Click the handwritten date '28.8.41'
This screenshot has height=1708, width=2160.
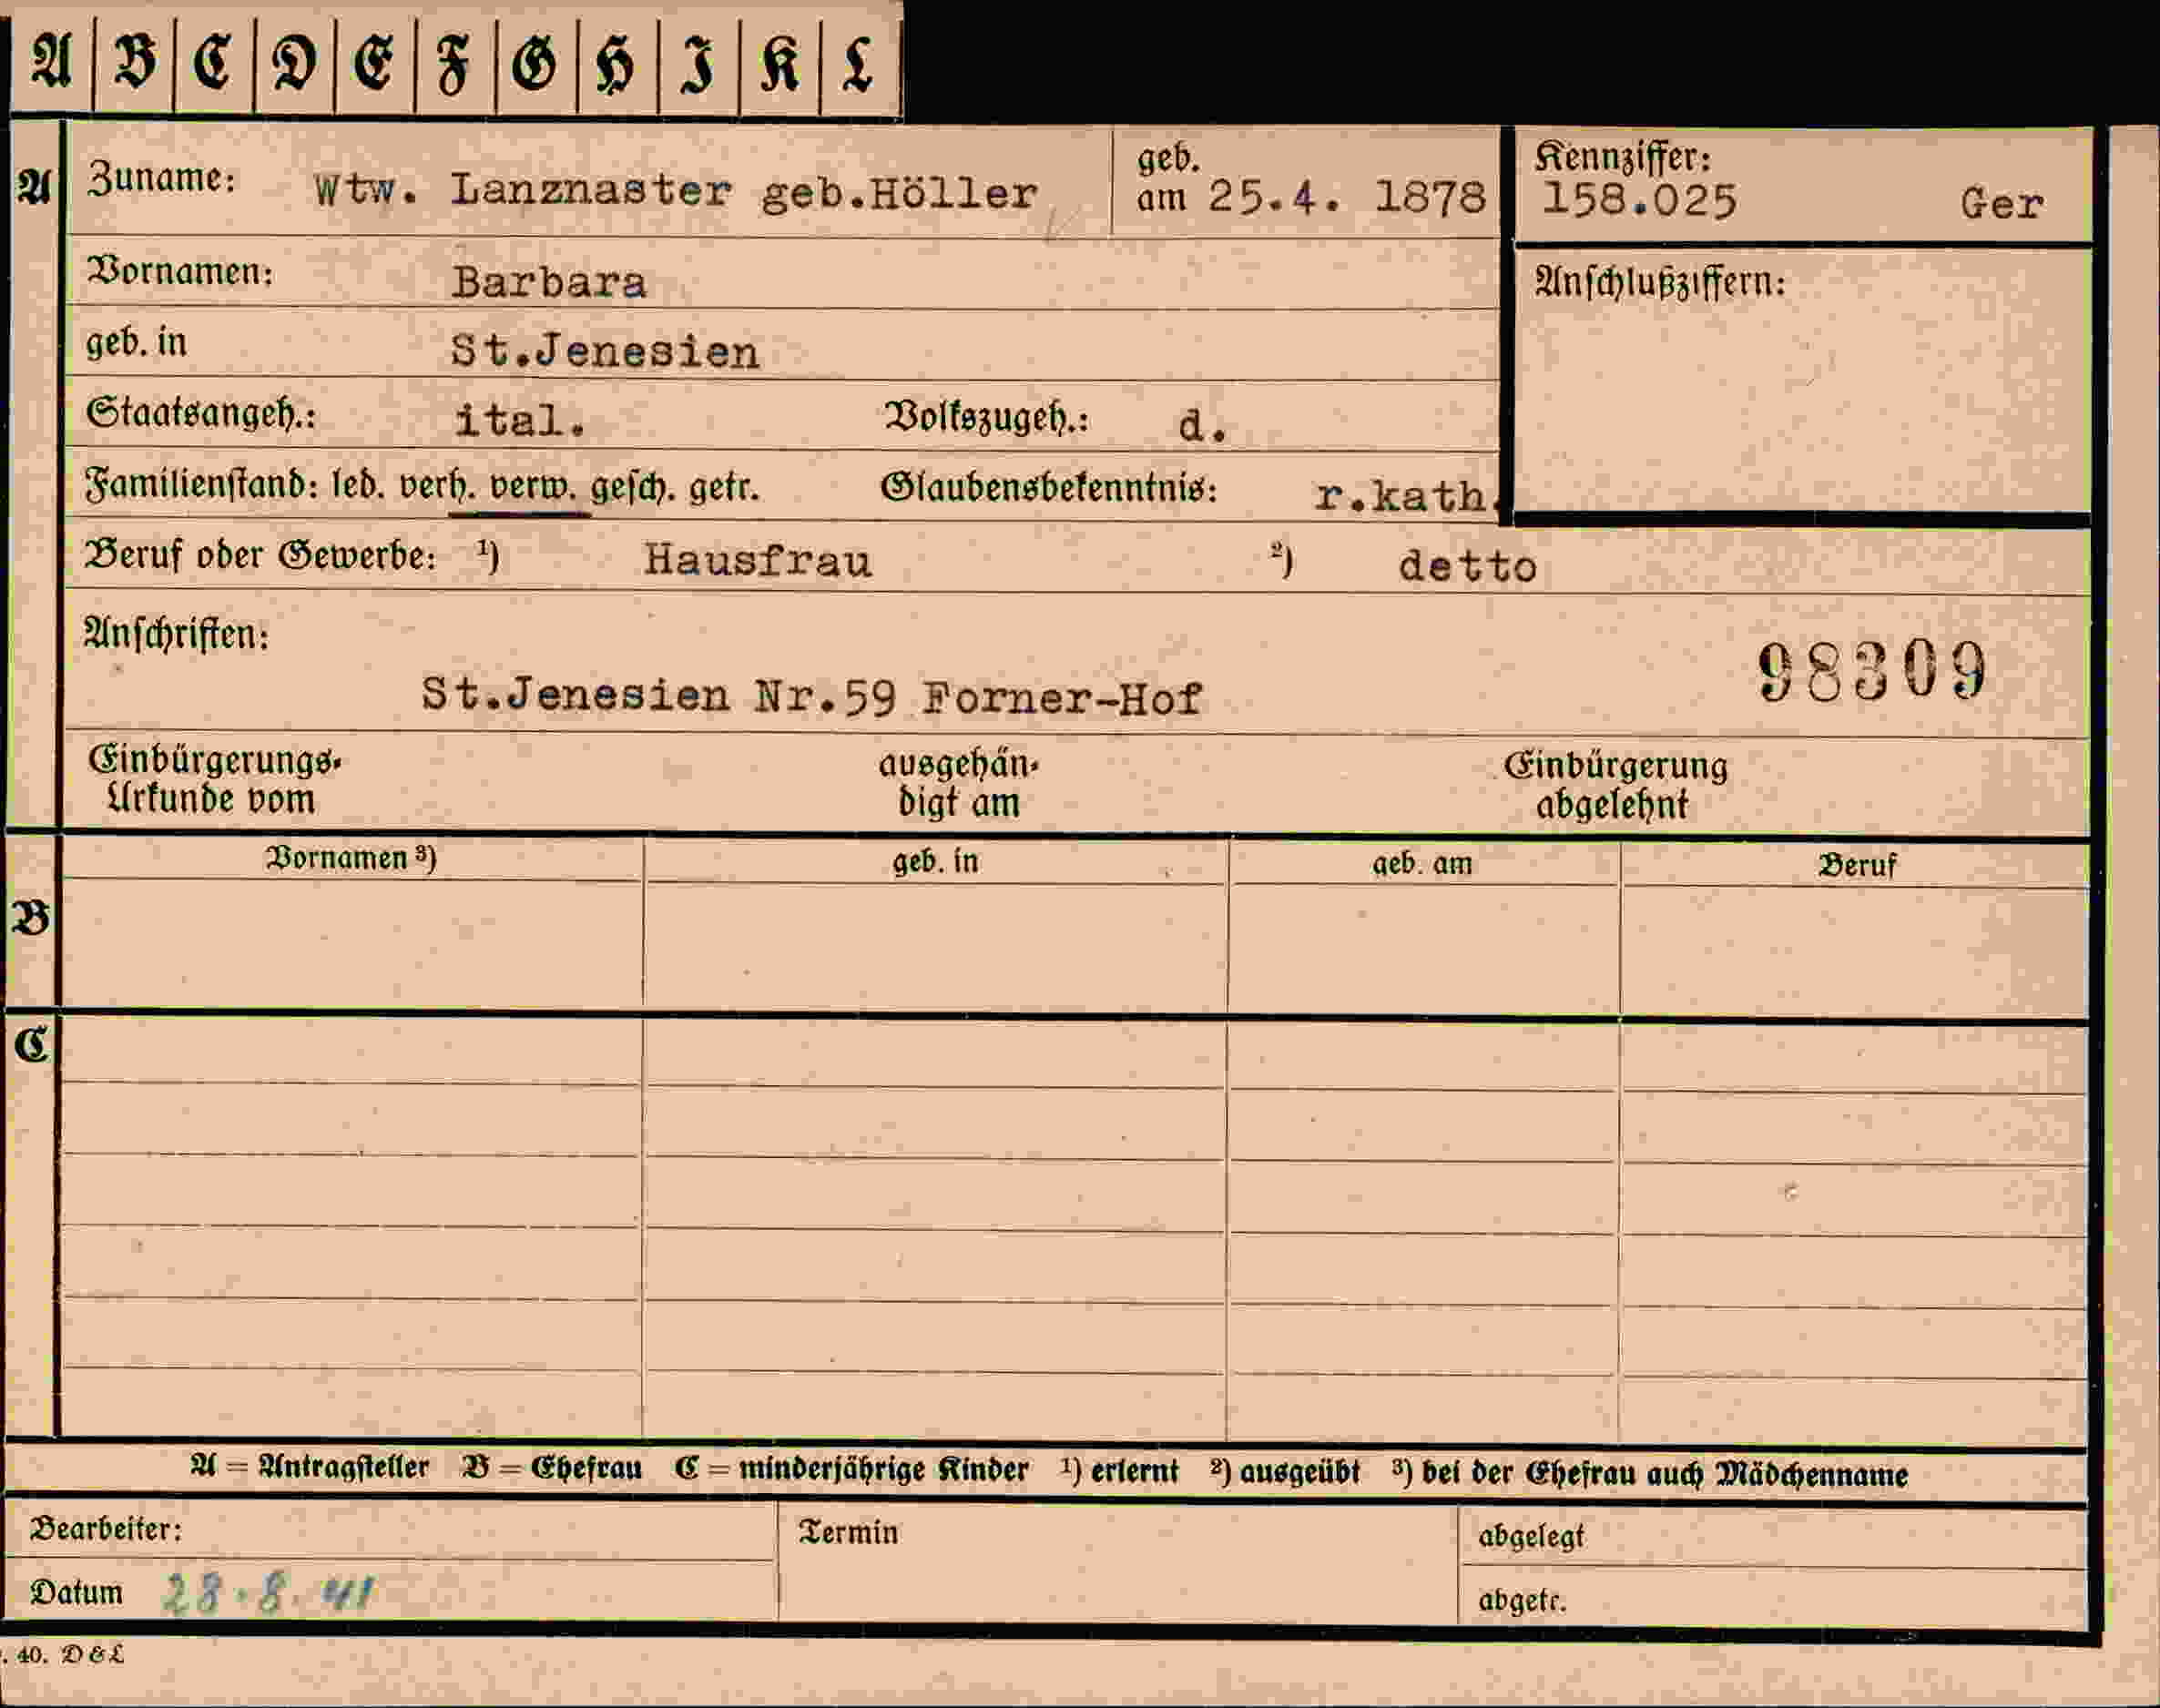(x=268, y=1593)
